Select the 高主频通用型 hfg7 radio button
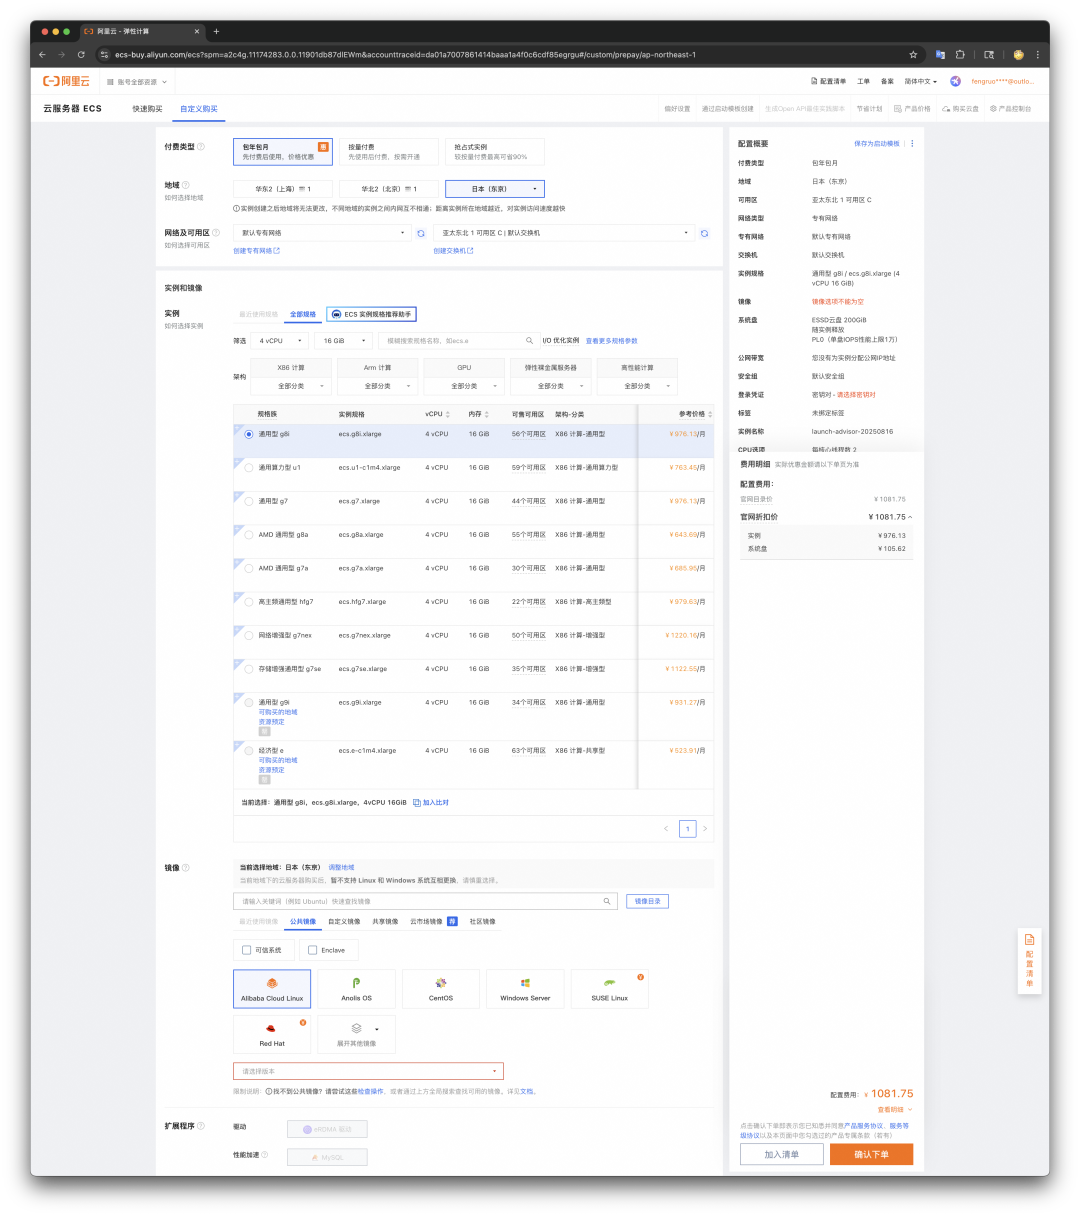Image resolution: width=1080 pixels, height=1216 pixels. click(x=249, y=602)
